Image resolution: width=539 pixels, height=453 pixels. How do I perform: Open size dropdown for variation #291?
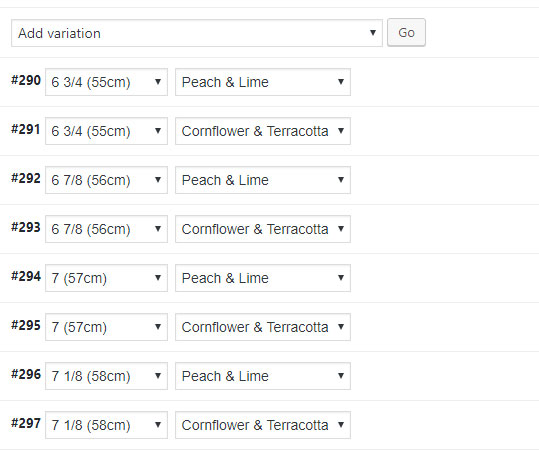point(106,131)
